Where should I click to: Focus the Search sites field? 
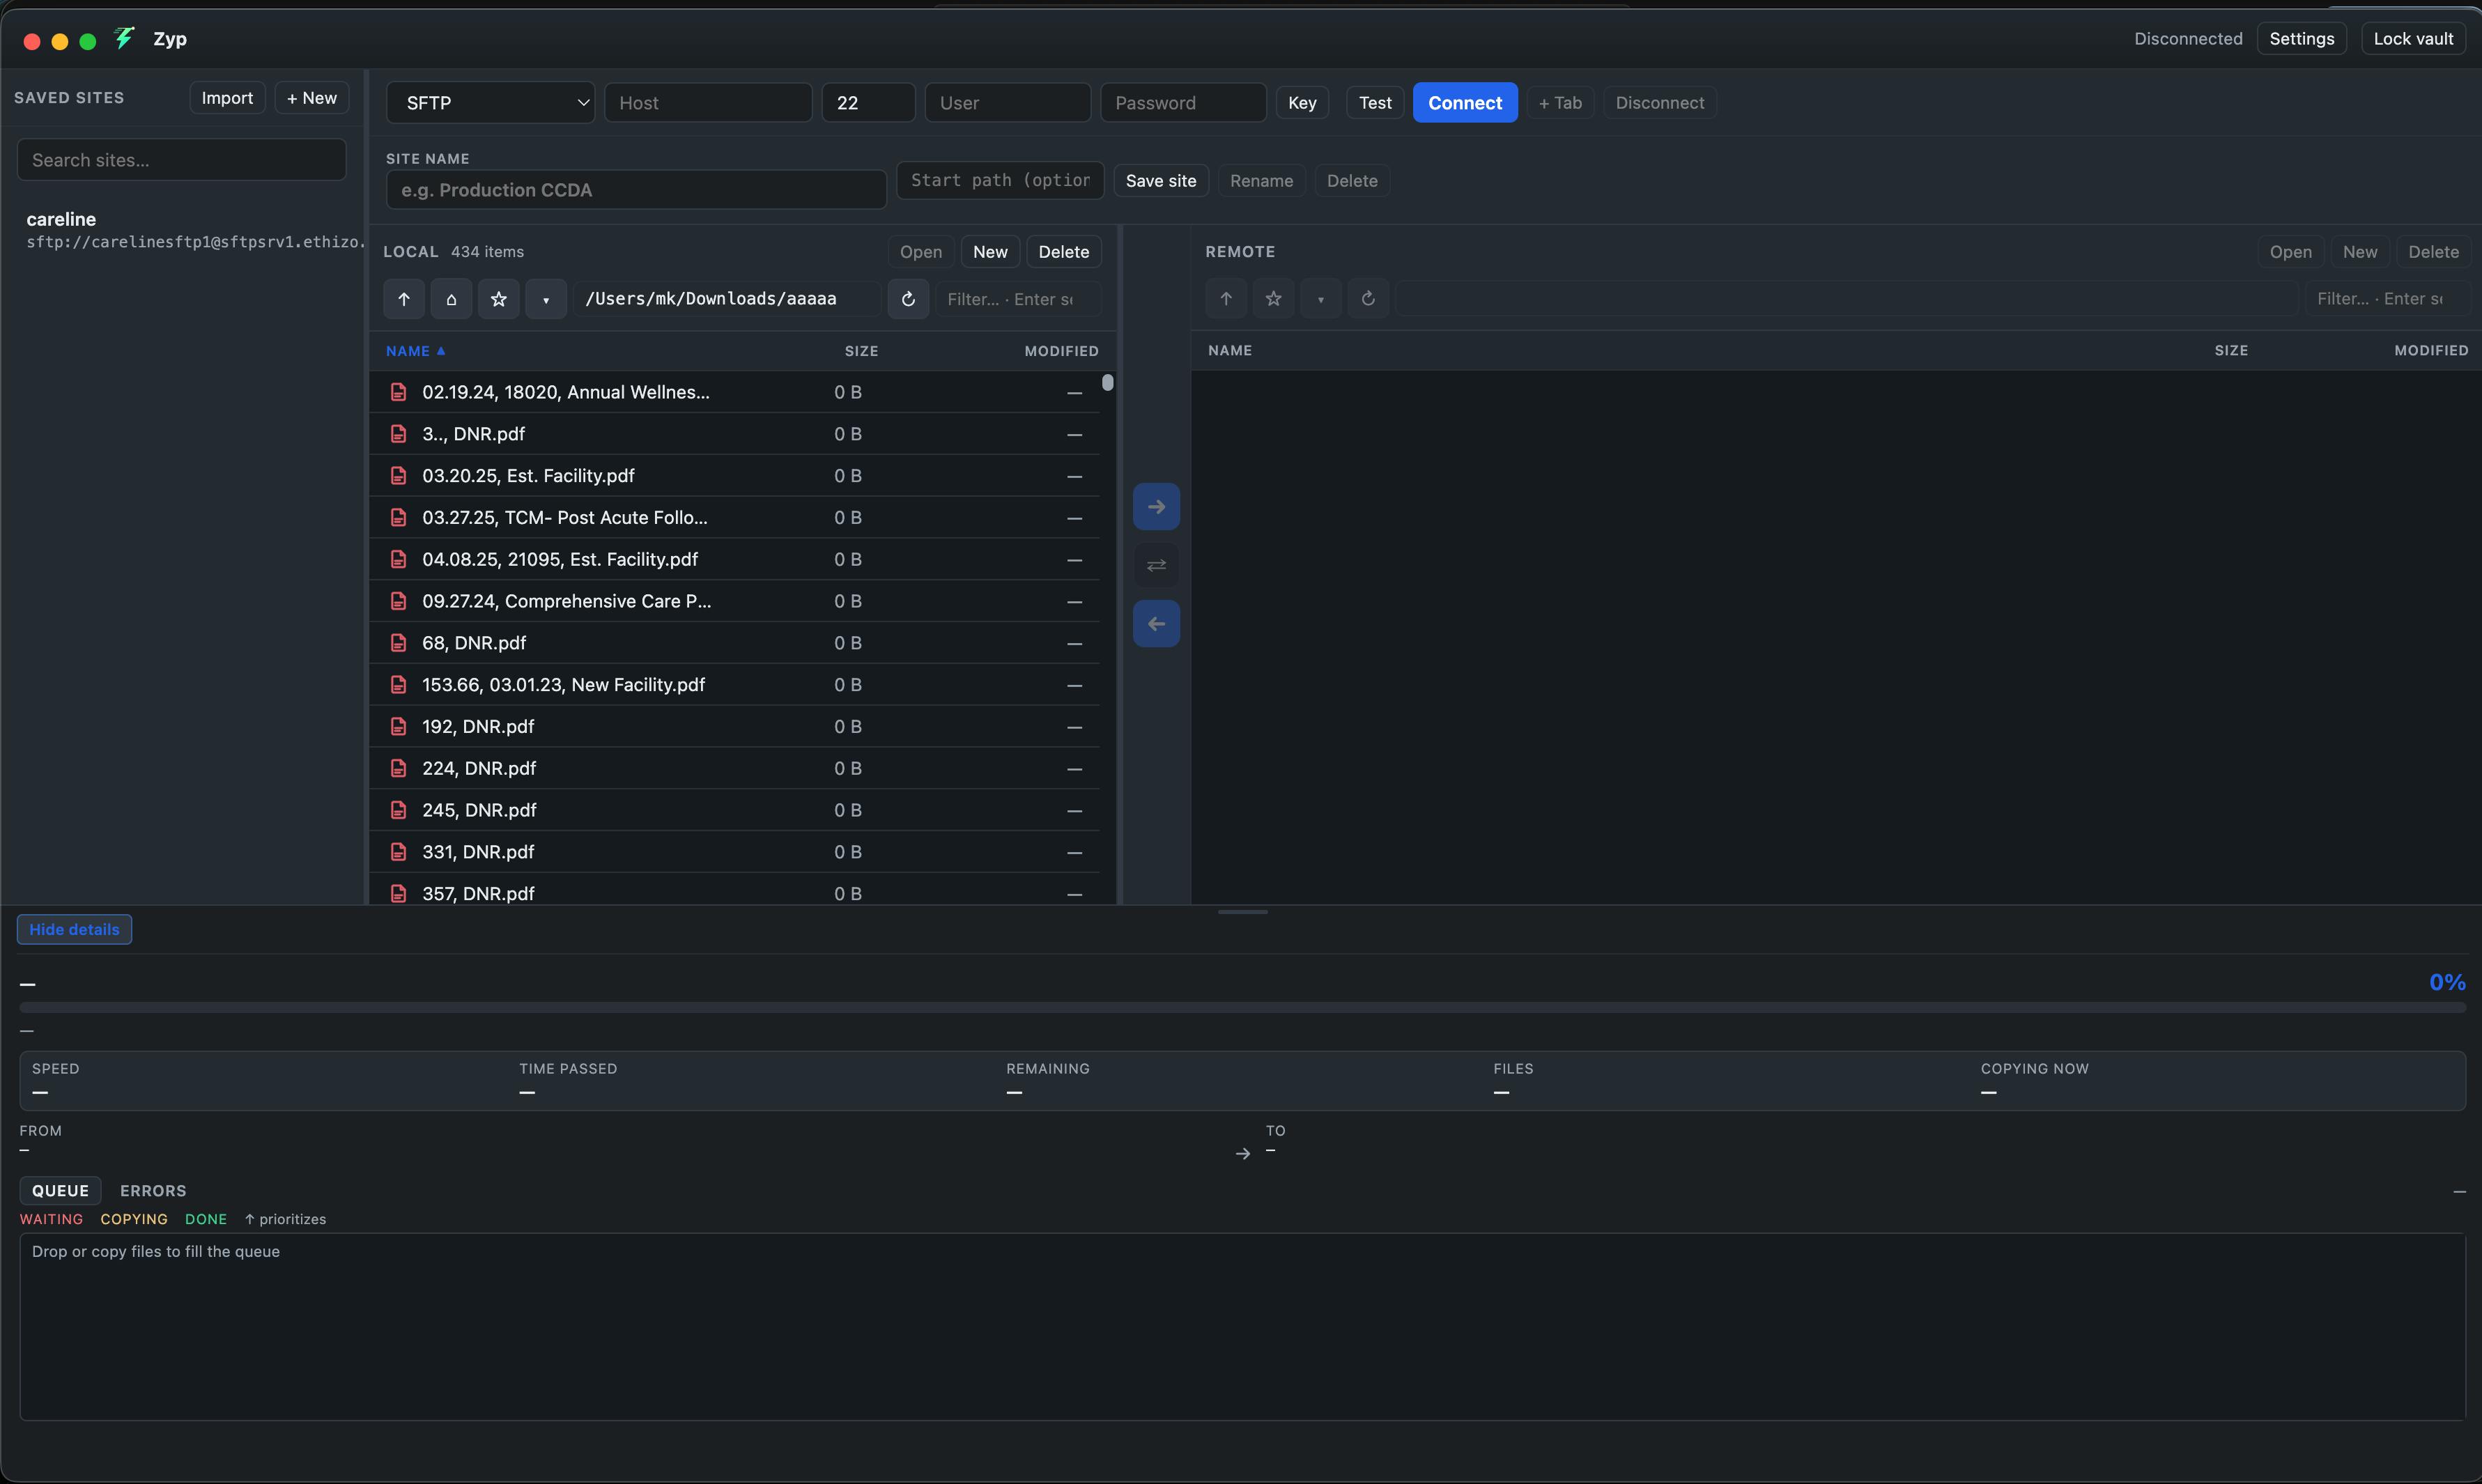(x=182, y=160)
